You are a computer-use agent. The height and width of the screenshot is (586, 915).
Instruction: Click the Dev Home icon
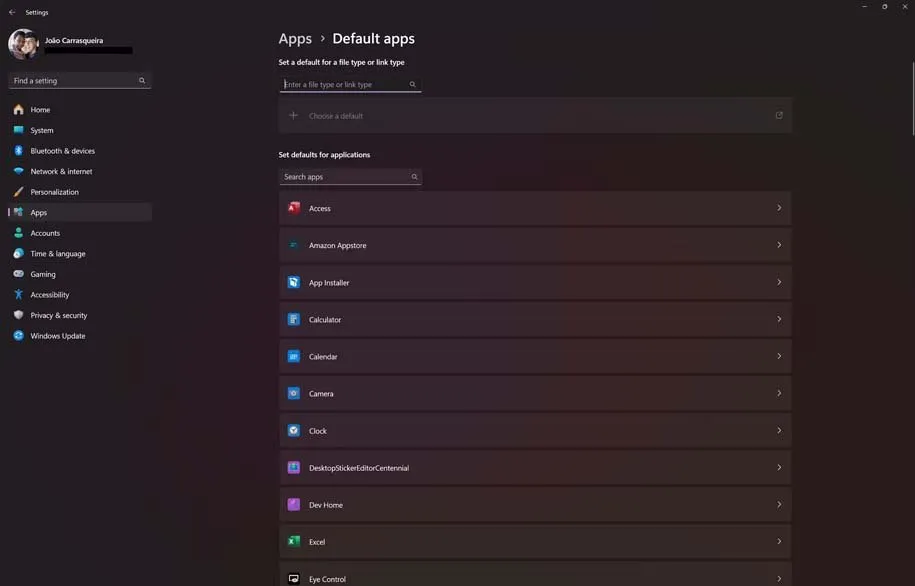click(294, 505)
